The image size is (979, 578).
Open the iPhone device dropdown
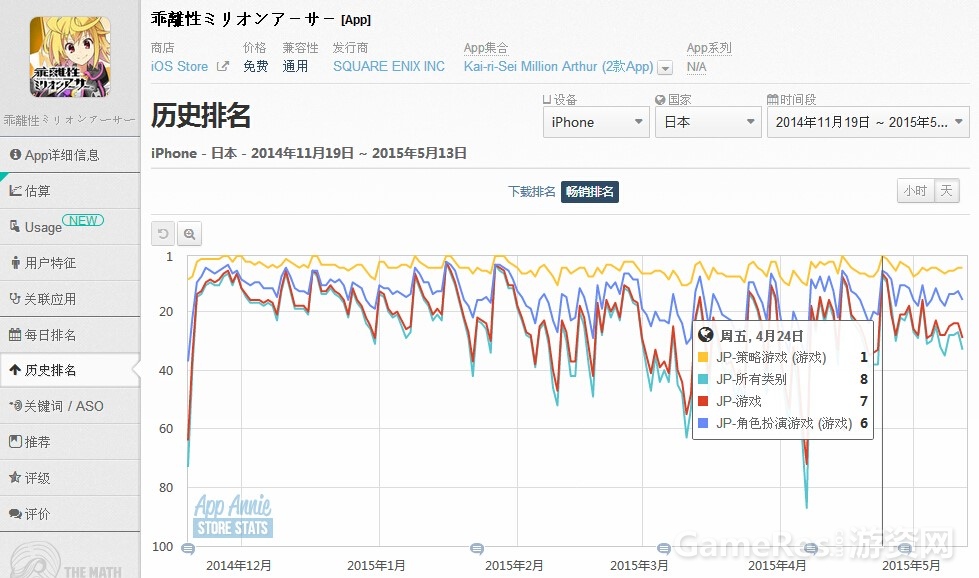[596, 122]
